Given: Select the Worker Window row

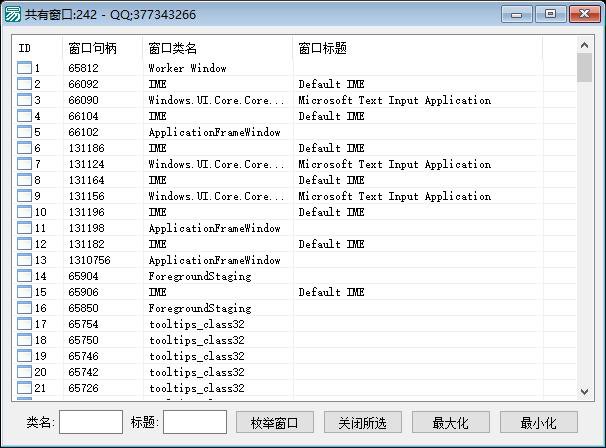Looking at the screenshot, I should pos(187,69).
